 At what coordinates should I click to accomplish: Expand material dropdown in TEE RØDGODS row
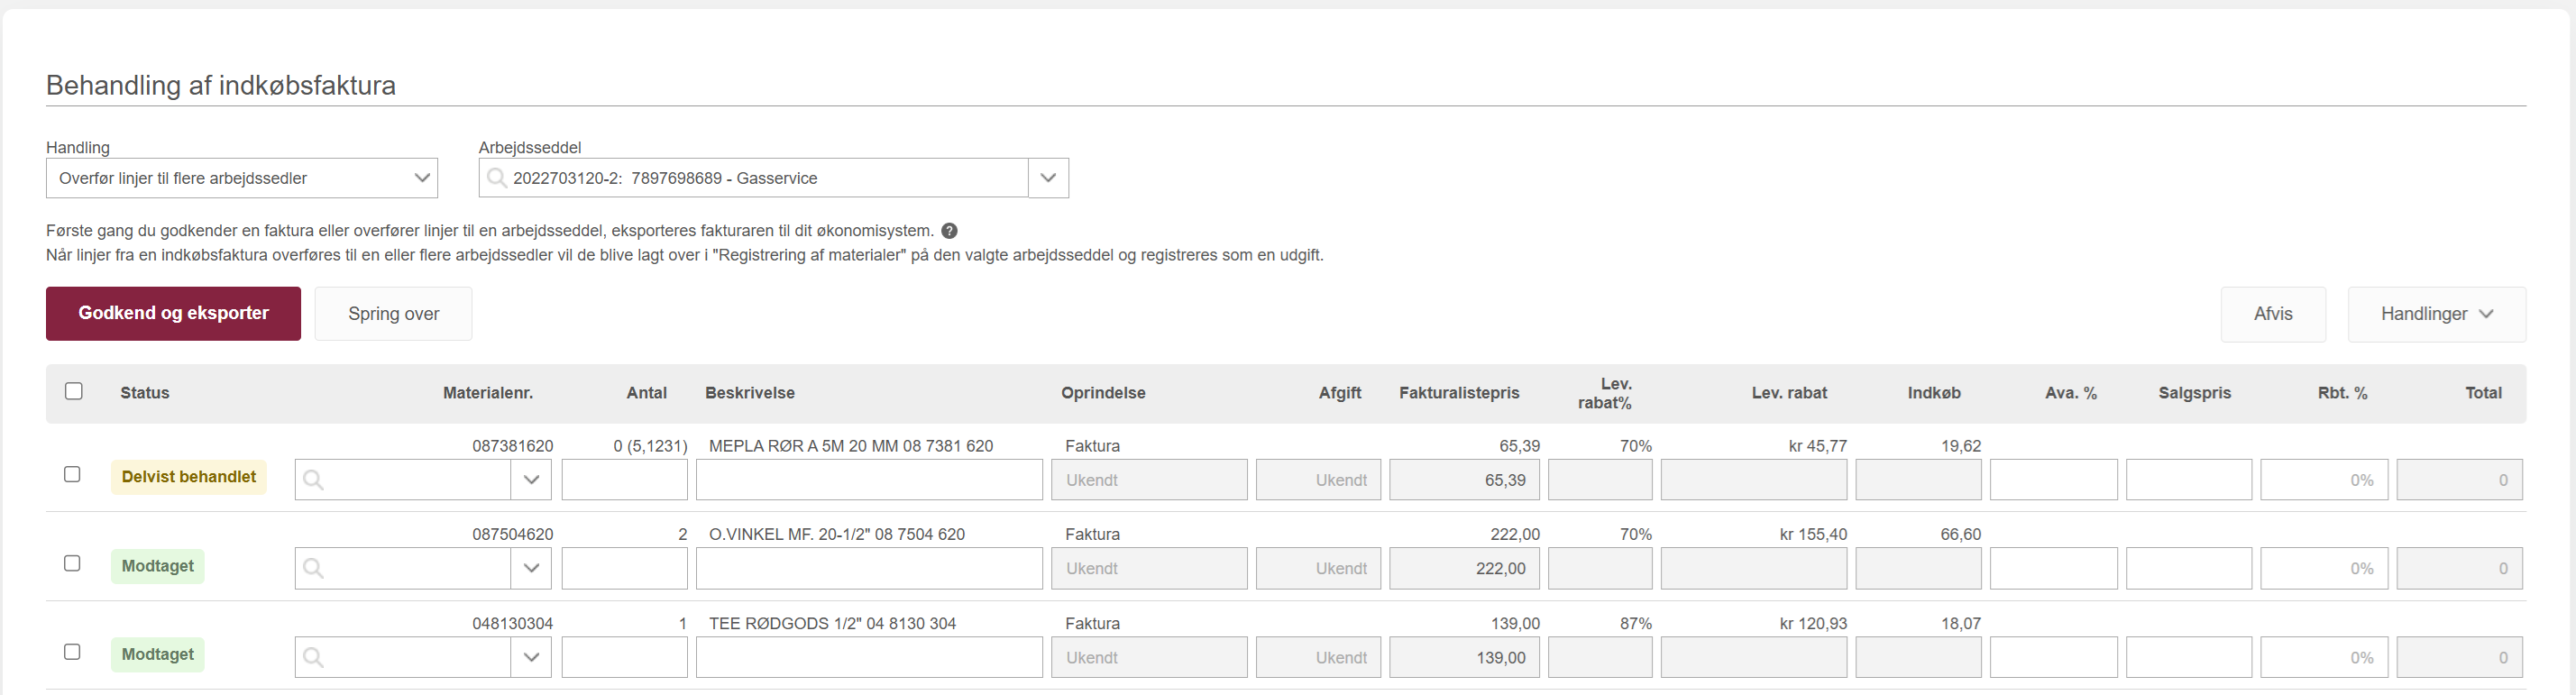(x=531, y=657)
